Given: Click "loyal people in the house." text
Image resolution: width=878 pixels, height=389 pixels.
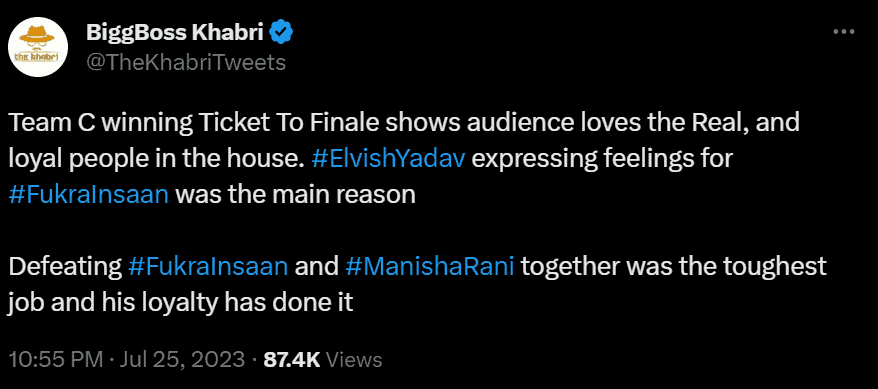Looking at the screenshot, I should pyautogui.click(x=157, y=160).
